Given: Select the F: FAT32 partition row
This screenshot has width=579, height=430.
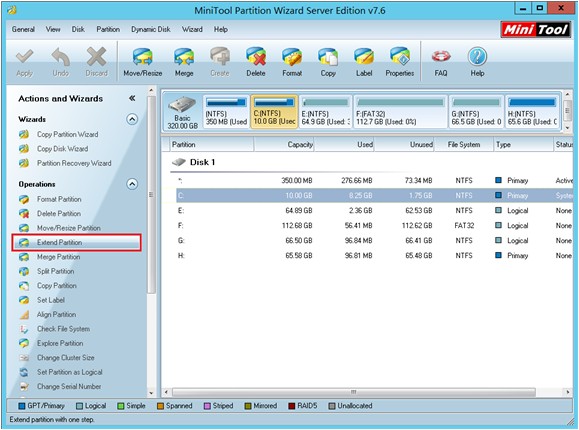Looking at the screenshot, I should tap(374, 226).
